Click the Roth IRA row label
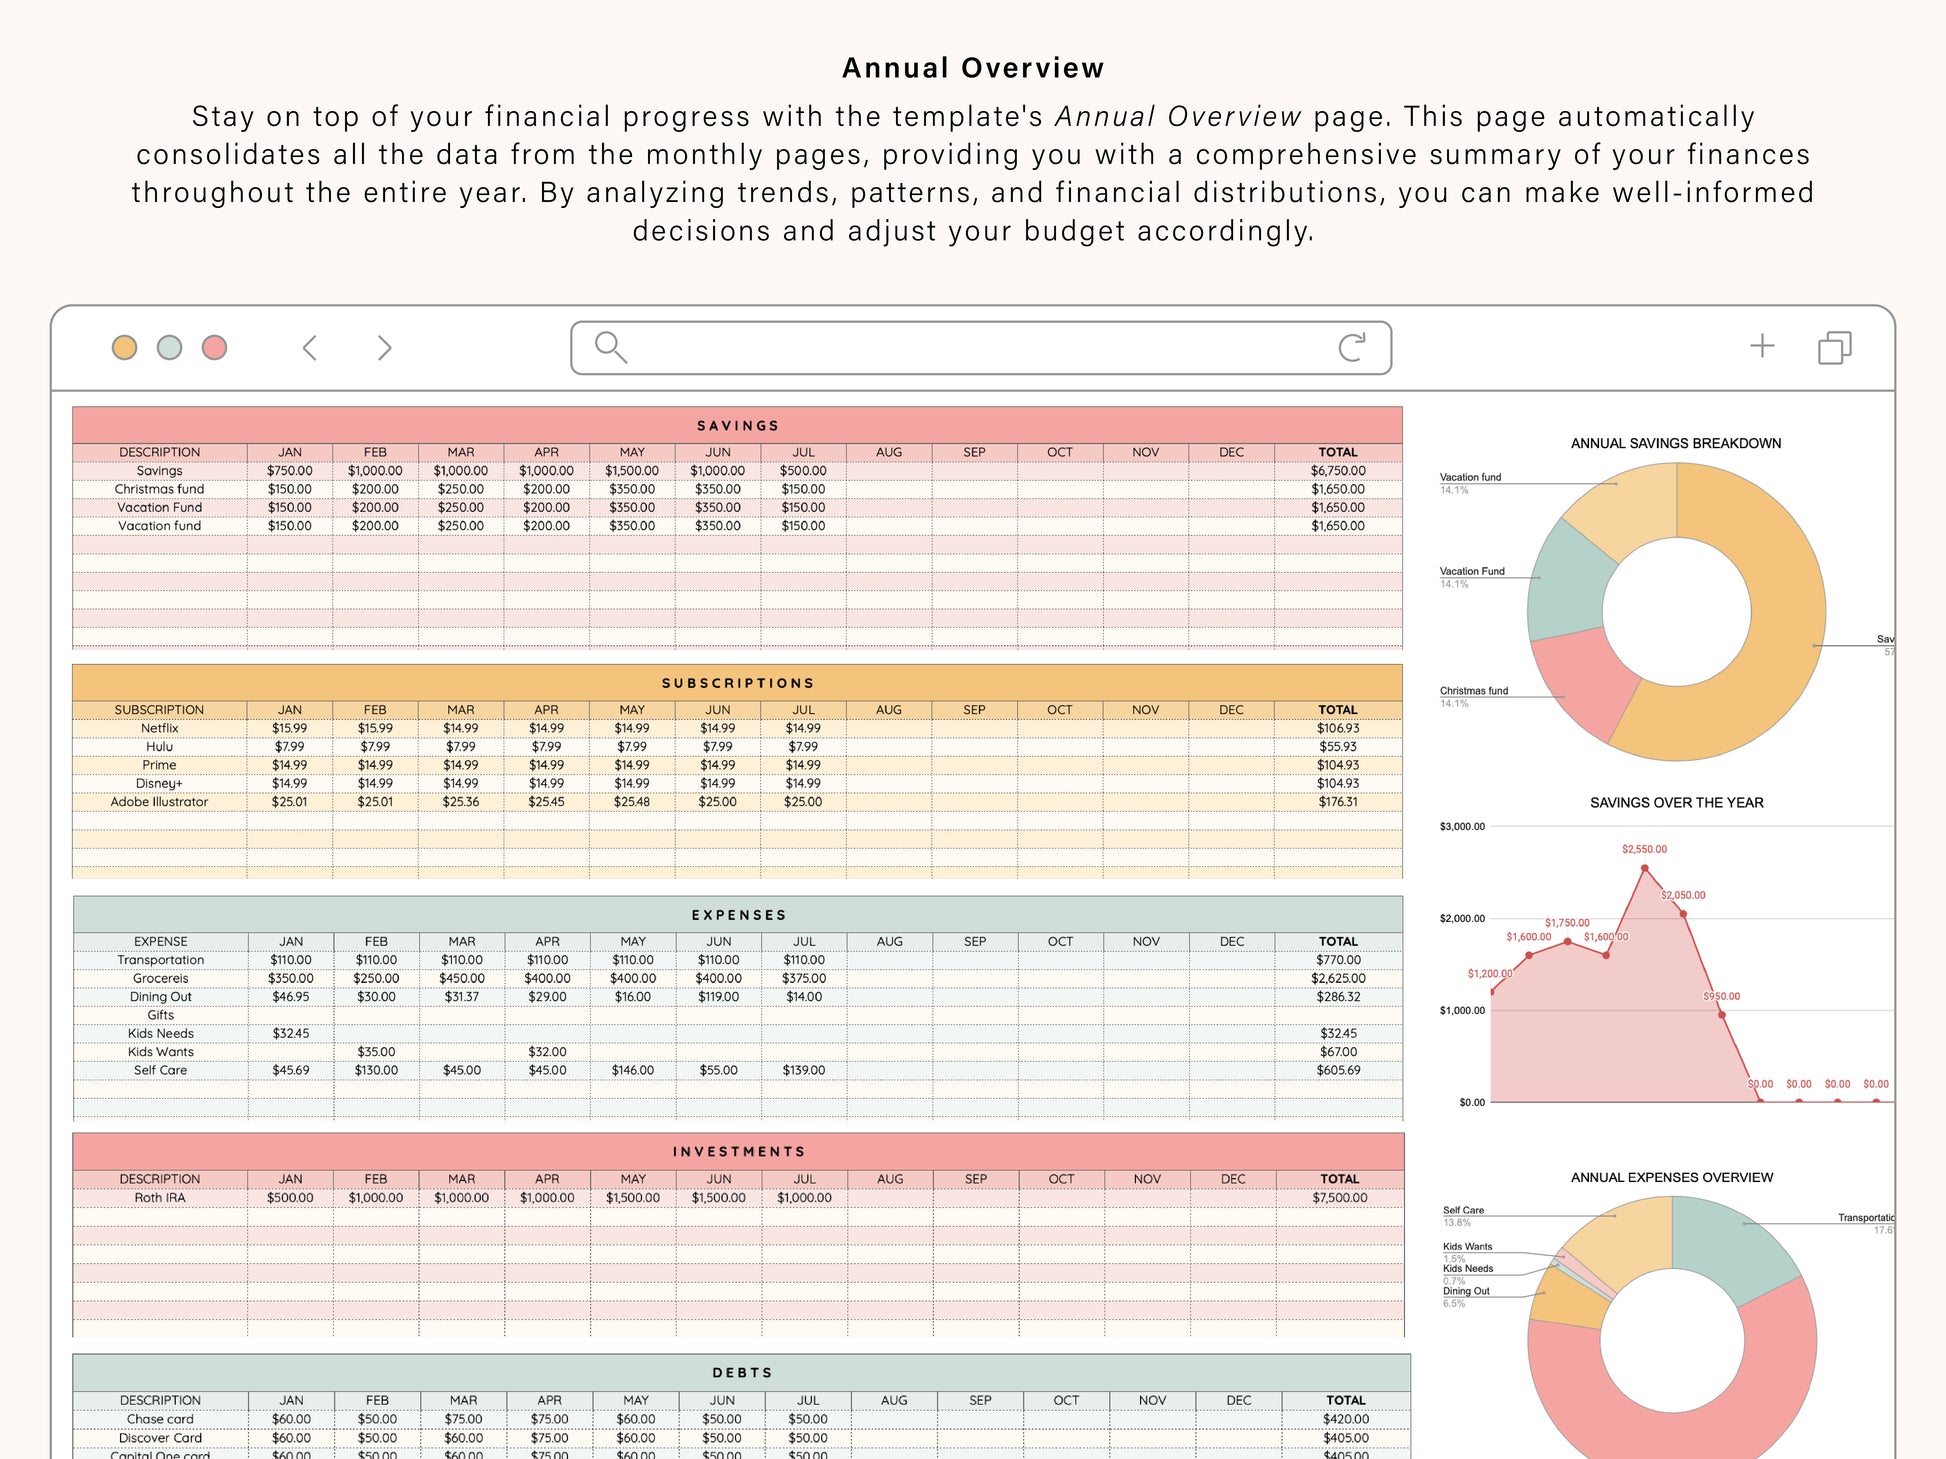The height and width of the screenshot is (1459, 1946). (160, 1198)
